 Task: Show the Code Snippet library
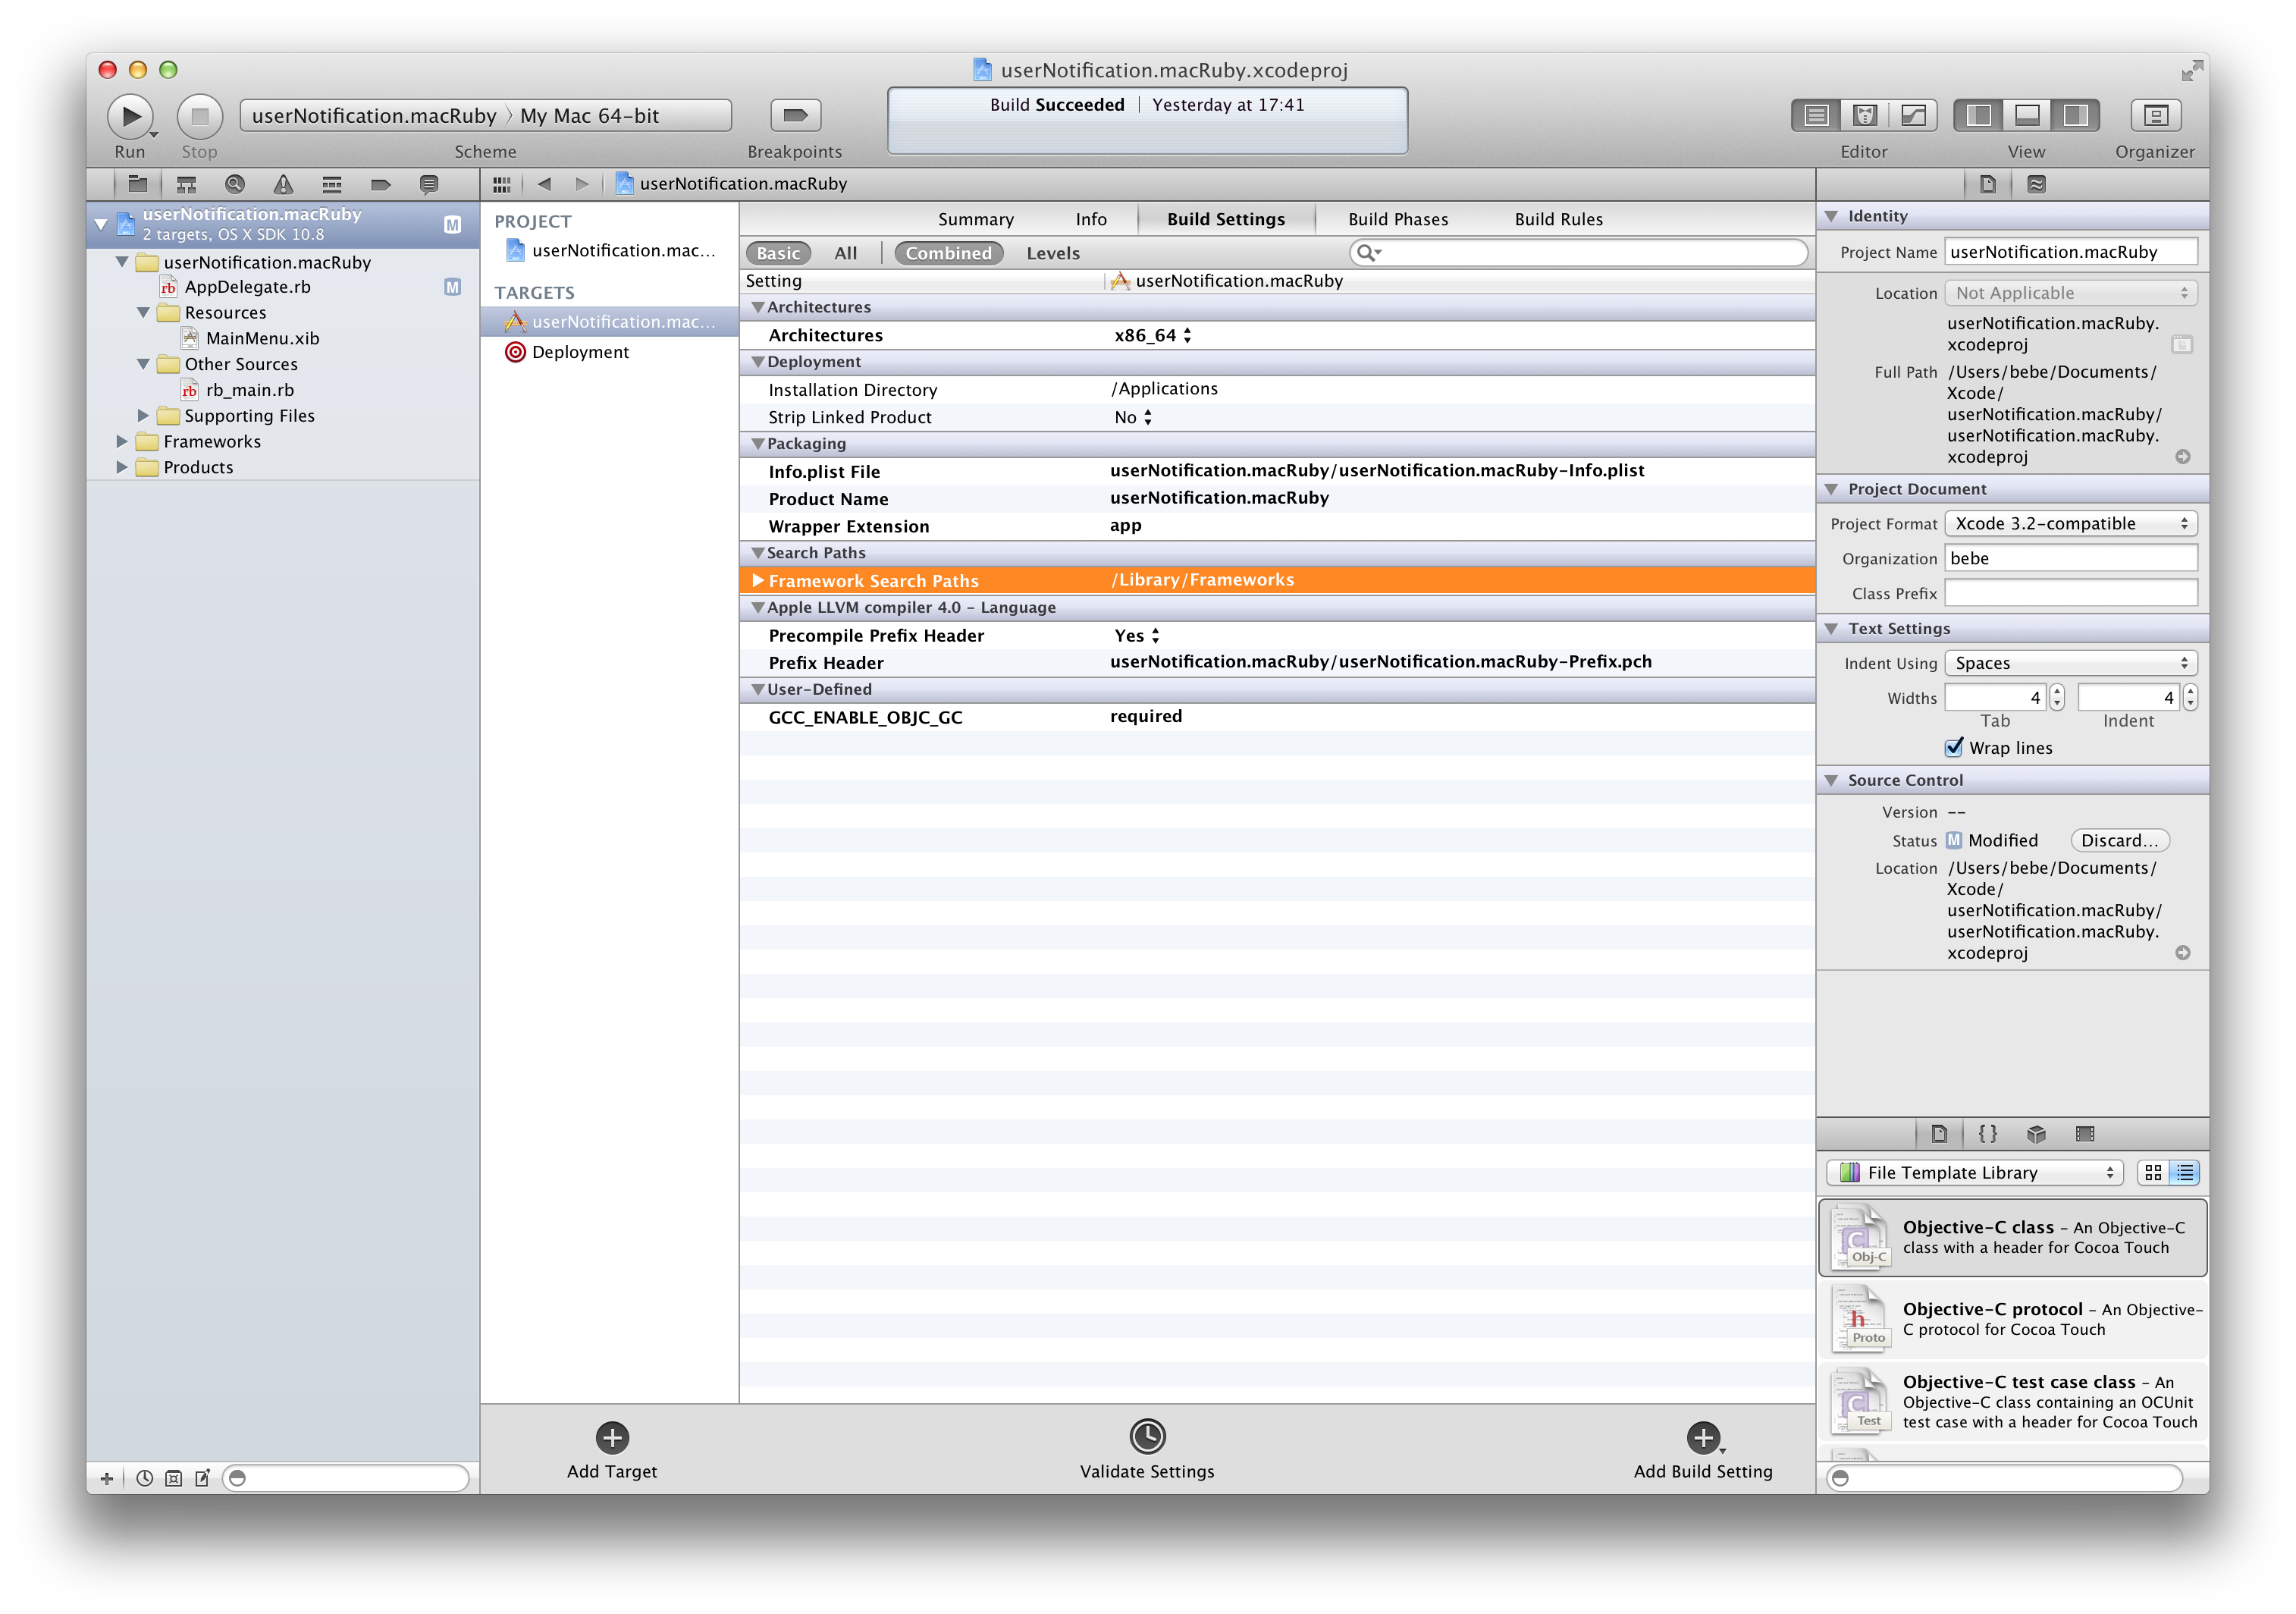point(1988,1133)
